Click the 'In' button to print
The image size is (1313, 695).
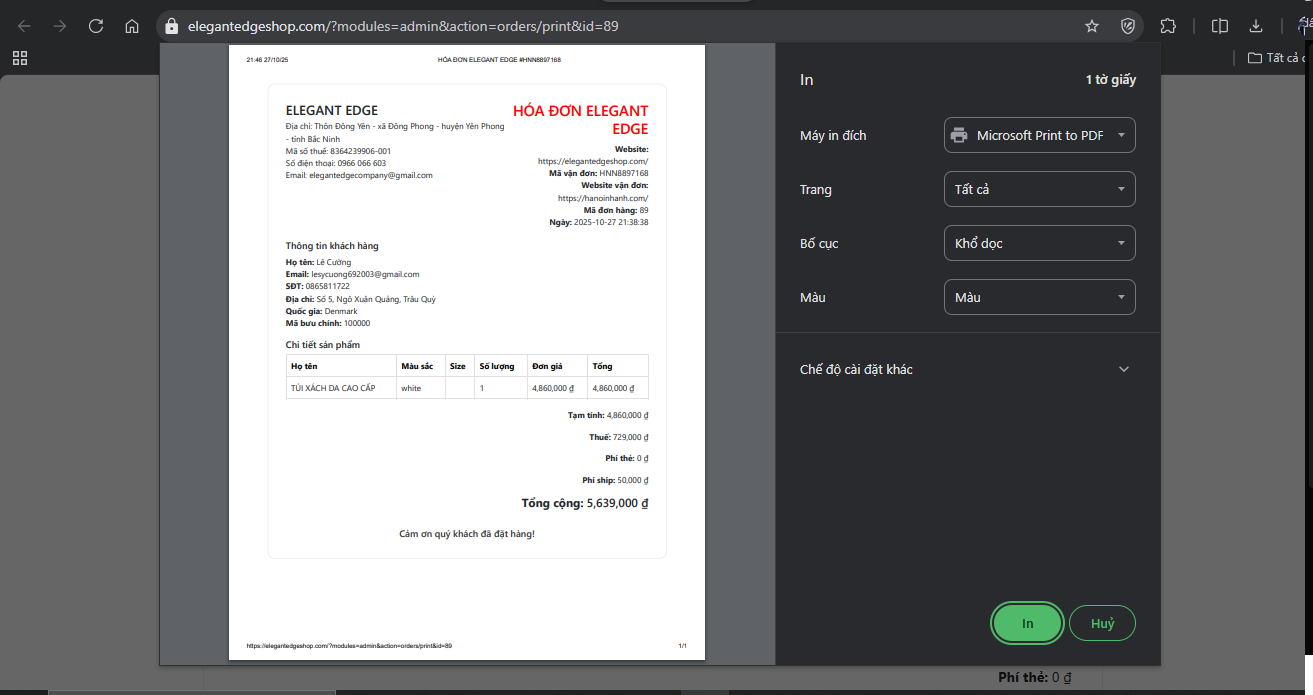[1027, 623]
